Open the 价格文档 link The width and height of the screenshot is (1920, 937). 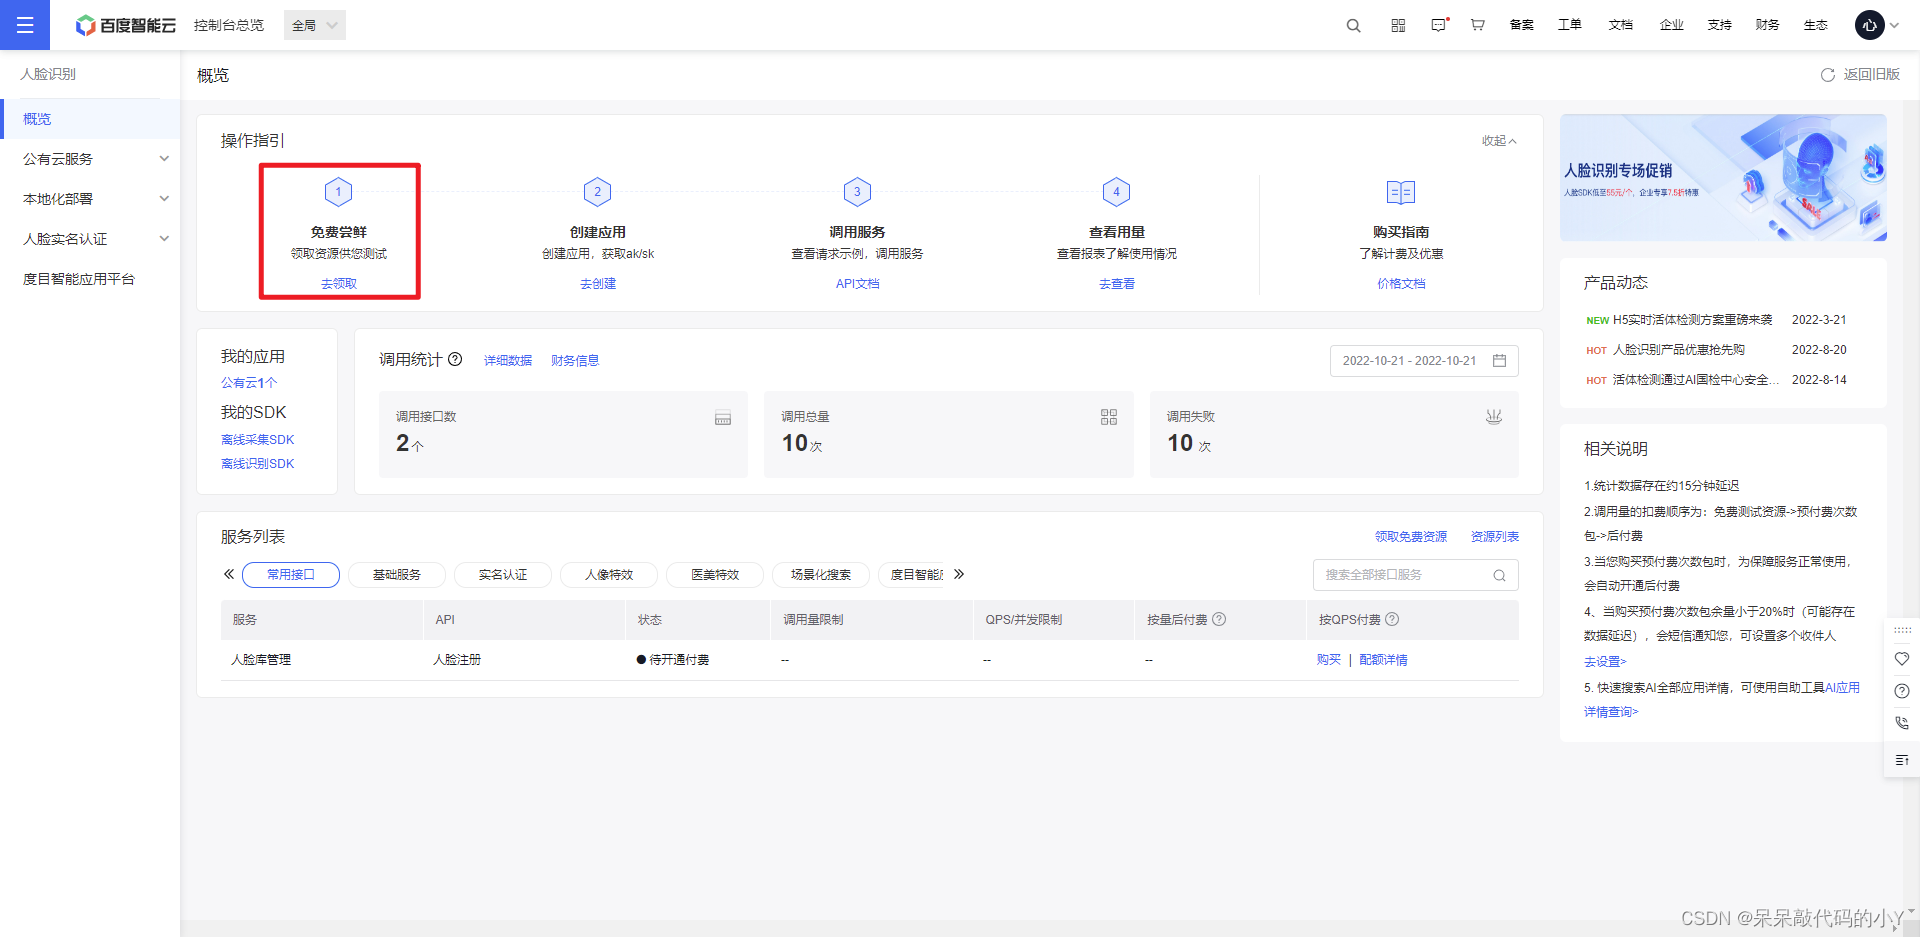tap(1401, 284)
